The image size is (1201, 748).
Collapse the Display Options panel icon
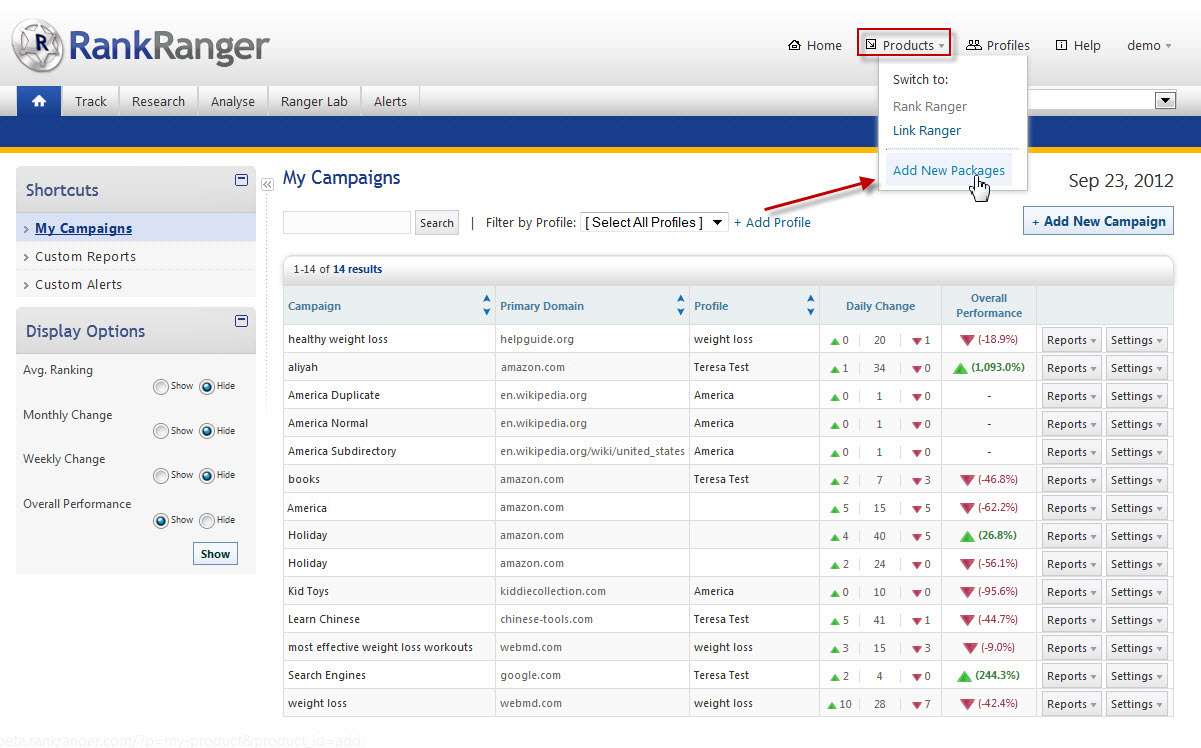point(241,321)
